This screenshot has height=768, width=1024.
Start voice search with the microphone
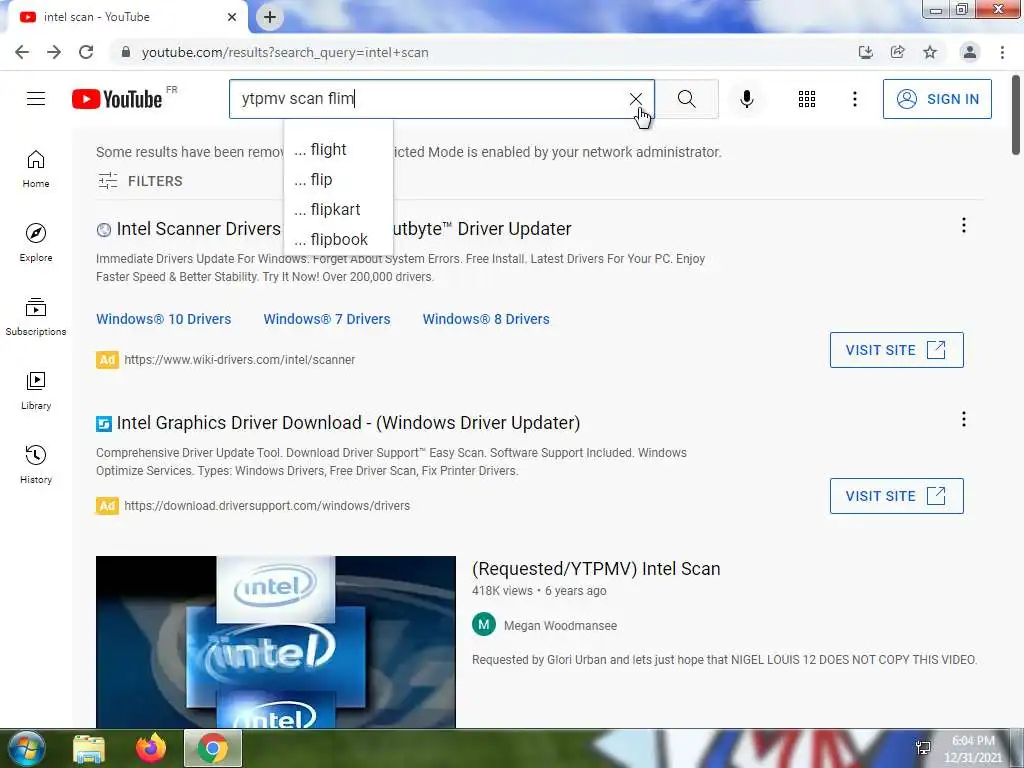[746, 99]
